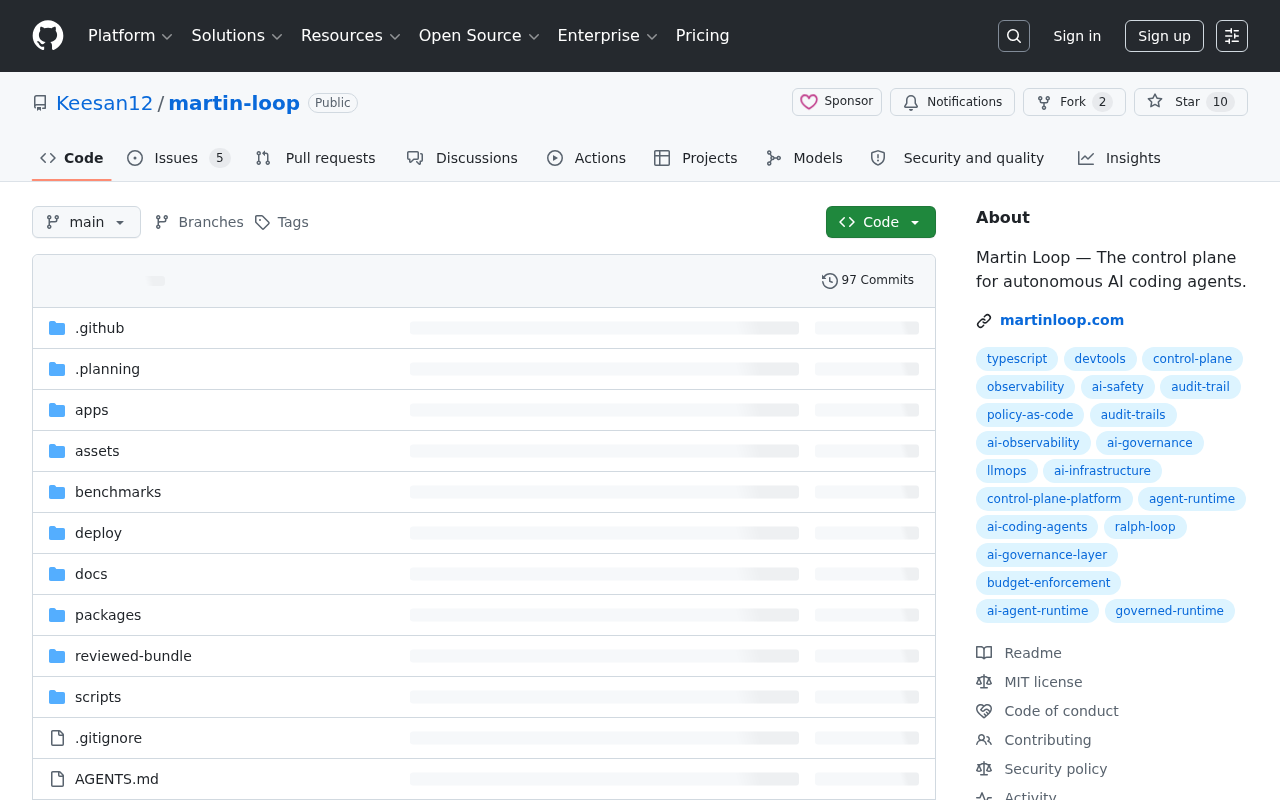Click the fork count 2
This screenshot has height=800, width=1280.
(1102, 102)
